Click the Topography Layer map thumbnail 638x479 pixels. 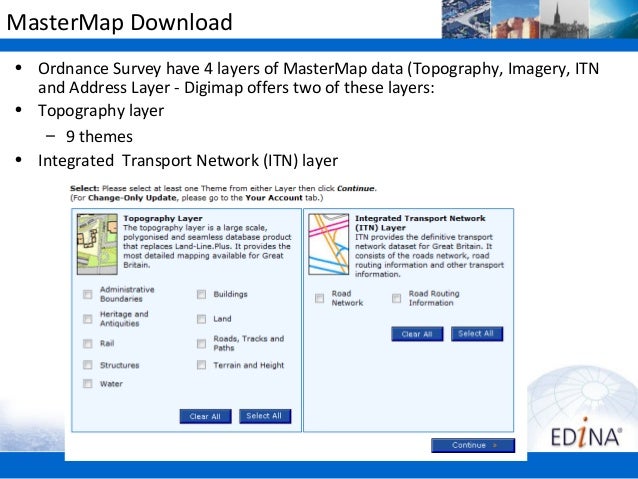point(97,244)
